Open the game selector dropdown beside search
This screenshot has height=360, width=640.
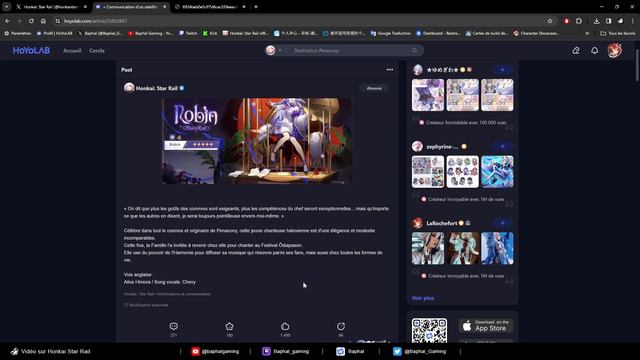click(274, 50)
